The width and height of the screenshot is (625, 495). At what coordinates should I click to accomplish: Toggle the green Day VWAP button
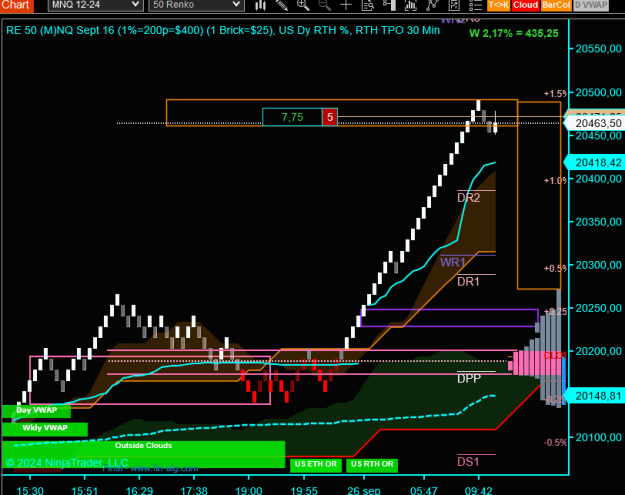(x=36, y=411)
